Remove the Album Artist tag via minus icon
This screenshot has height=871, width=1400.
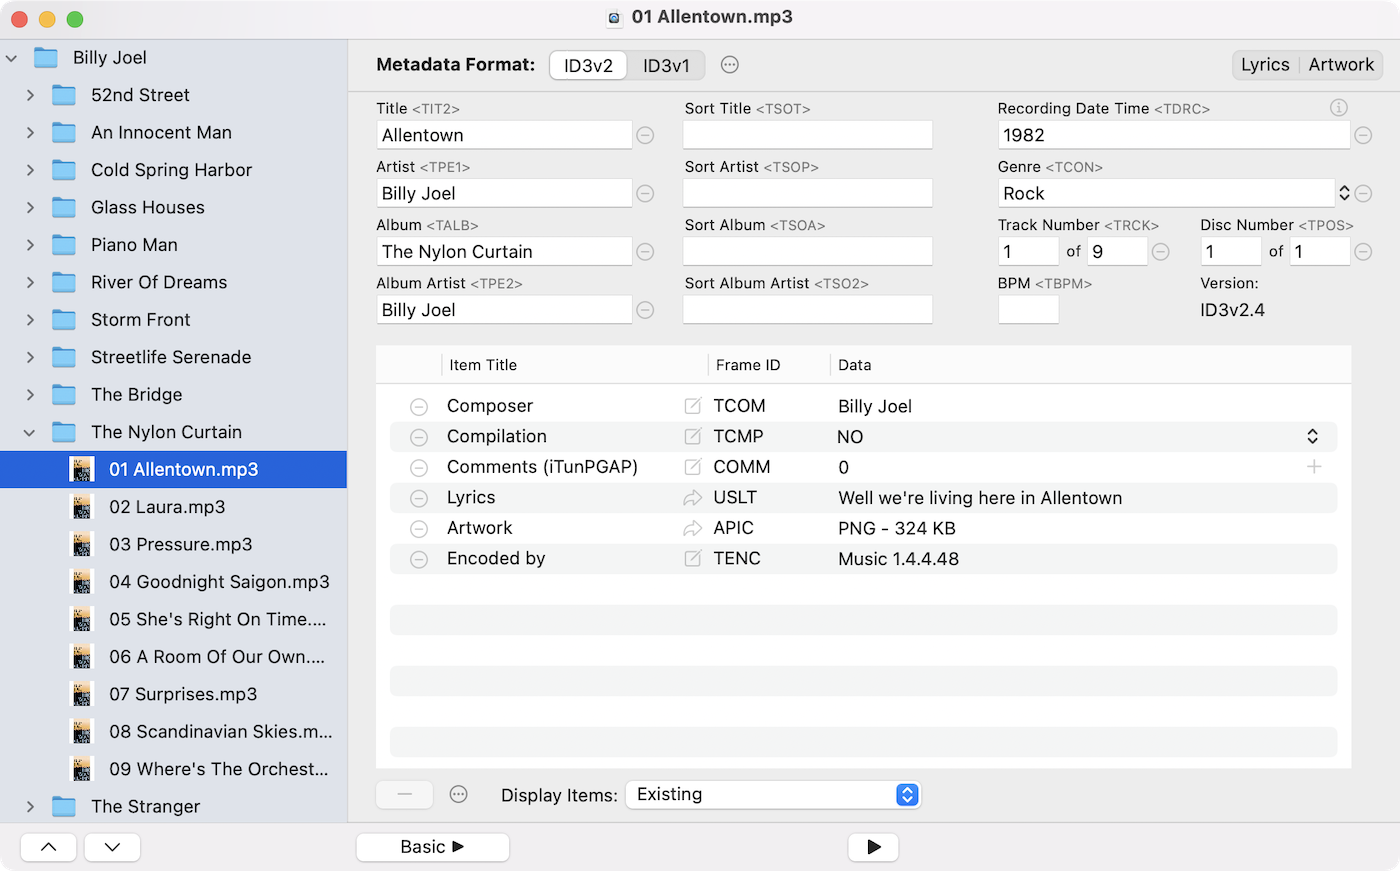tap(646, 310)
